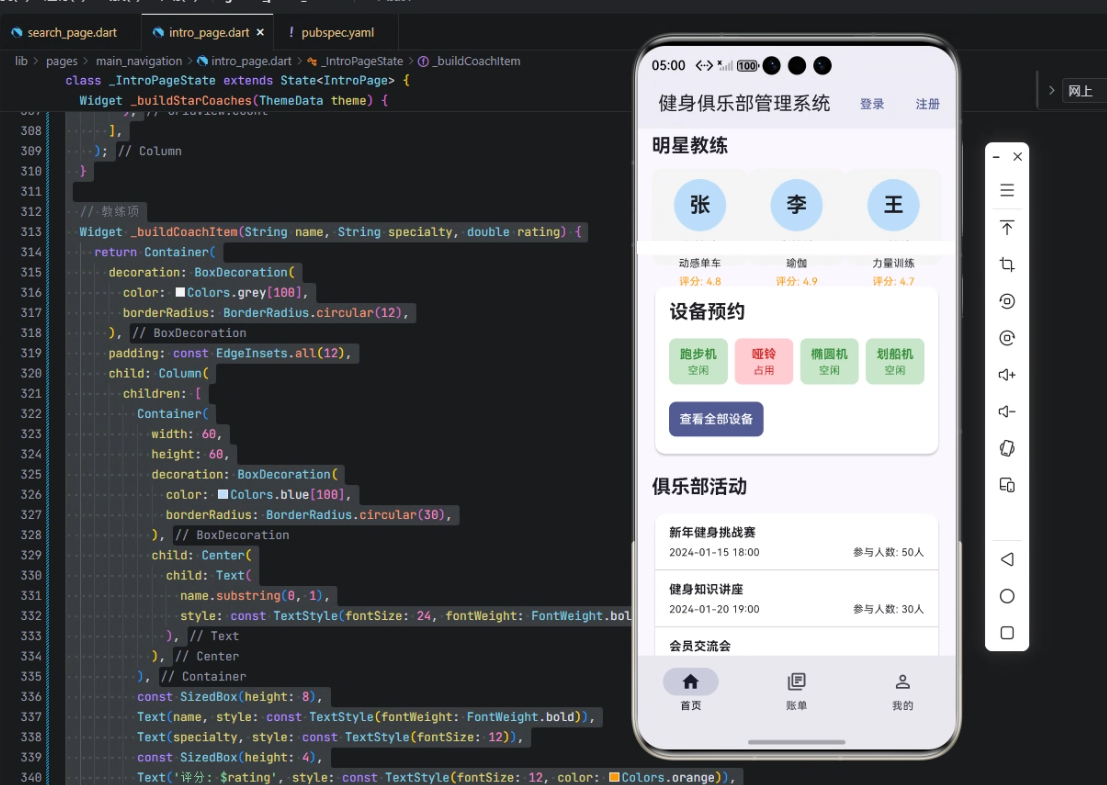
Task: Open the hamburger menu in the phone sidebar
Action: click(x=1007, y=190)
